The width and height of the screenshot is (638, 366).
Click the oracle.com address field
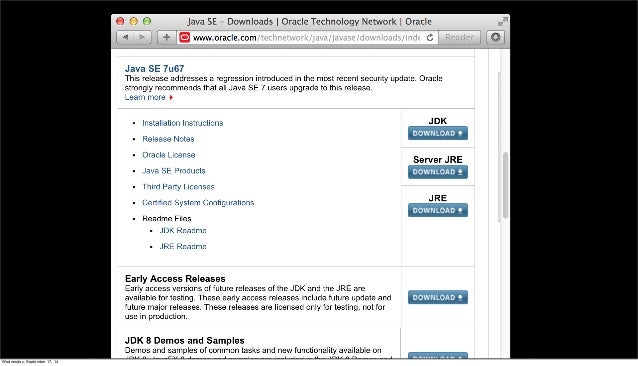[308, 37]
